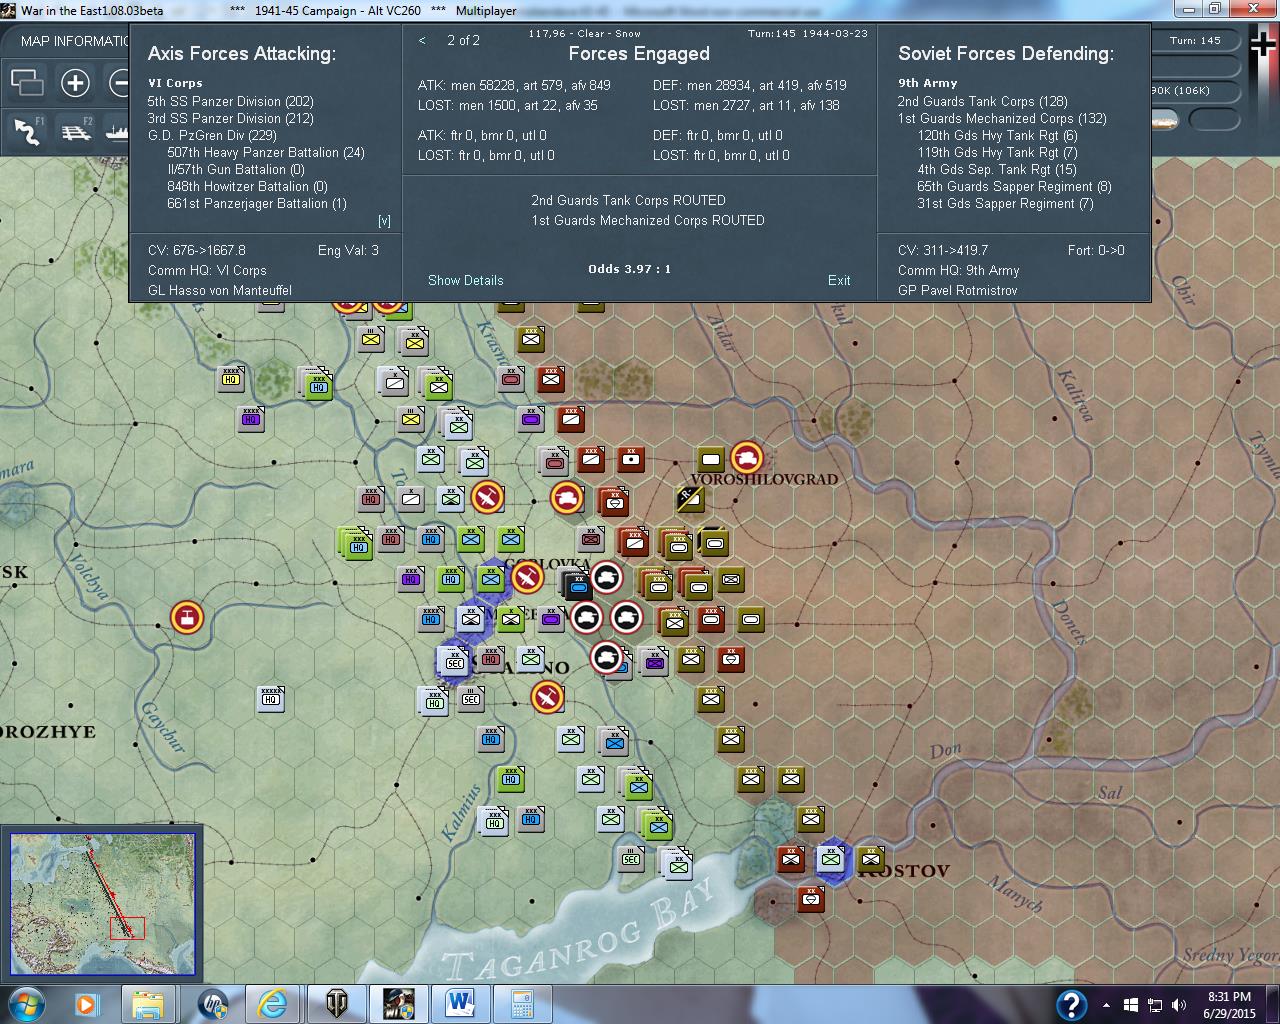Open World of Tanks taskbar icon
This screenshot has height=1024, width=1280.
pos(335,1003)
